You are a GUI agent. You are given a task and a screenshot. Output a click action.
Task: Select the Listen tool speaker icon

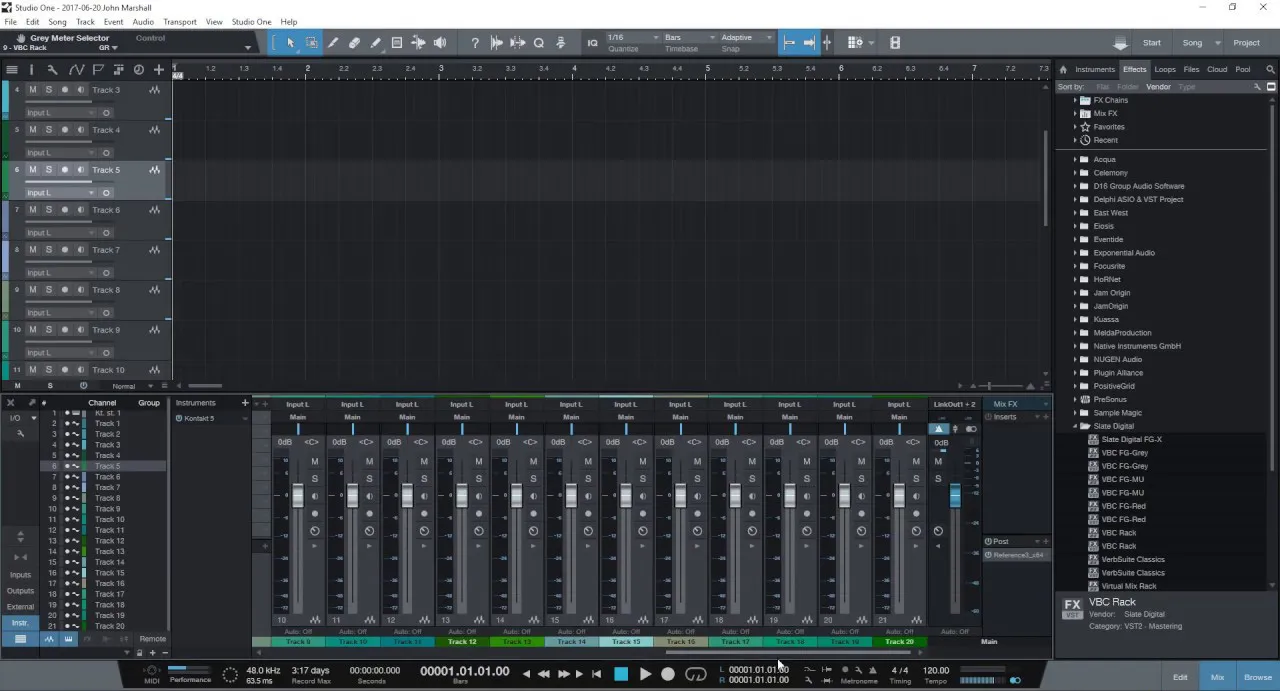click(439, 43)
